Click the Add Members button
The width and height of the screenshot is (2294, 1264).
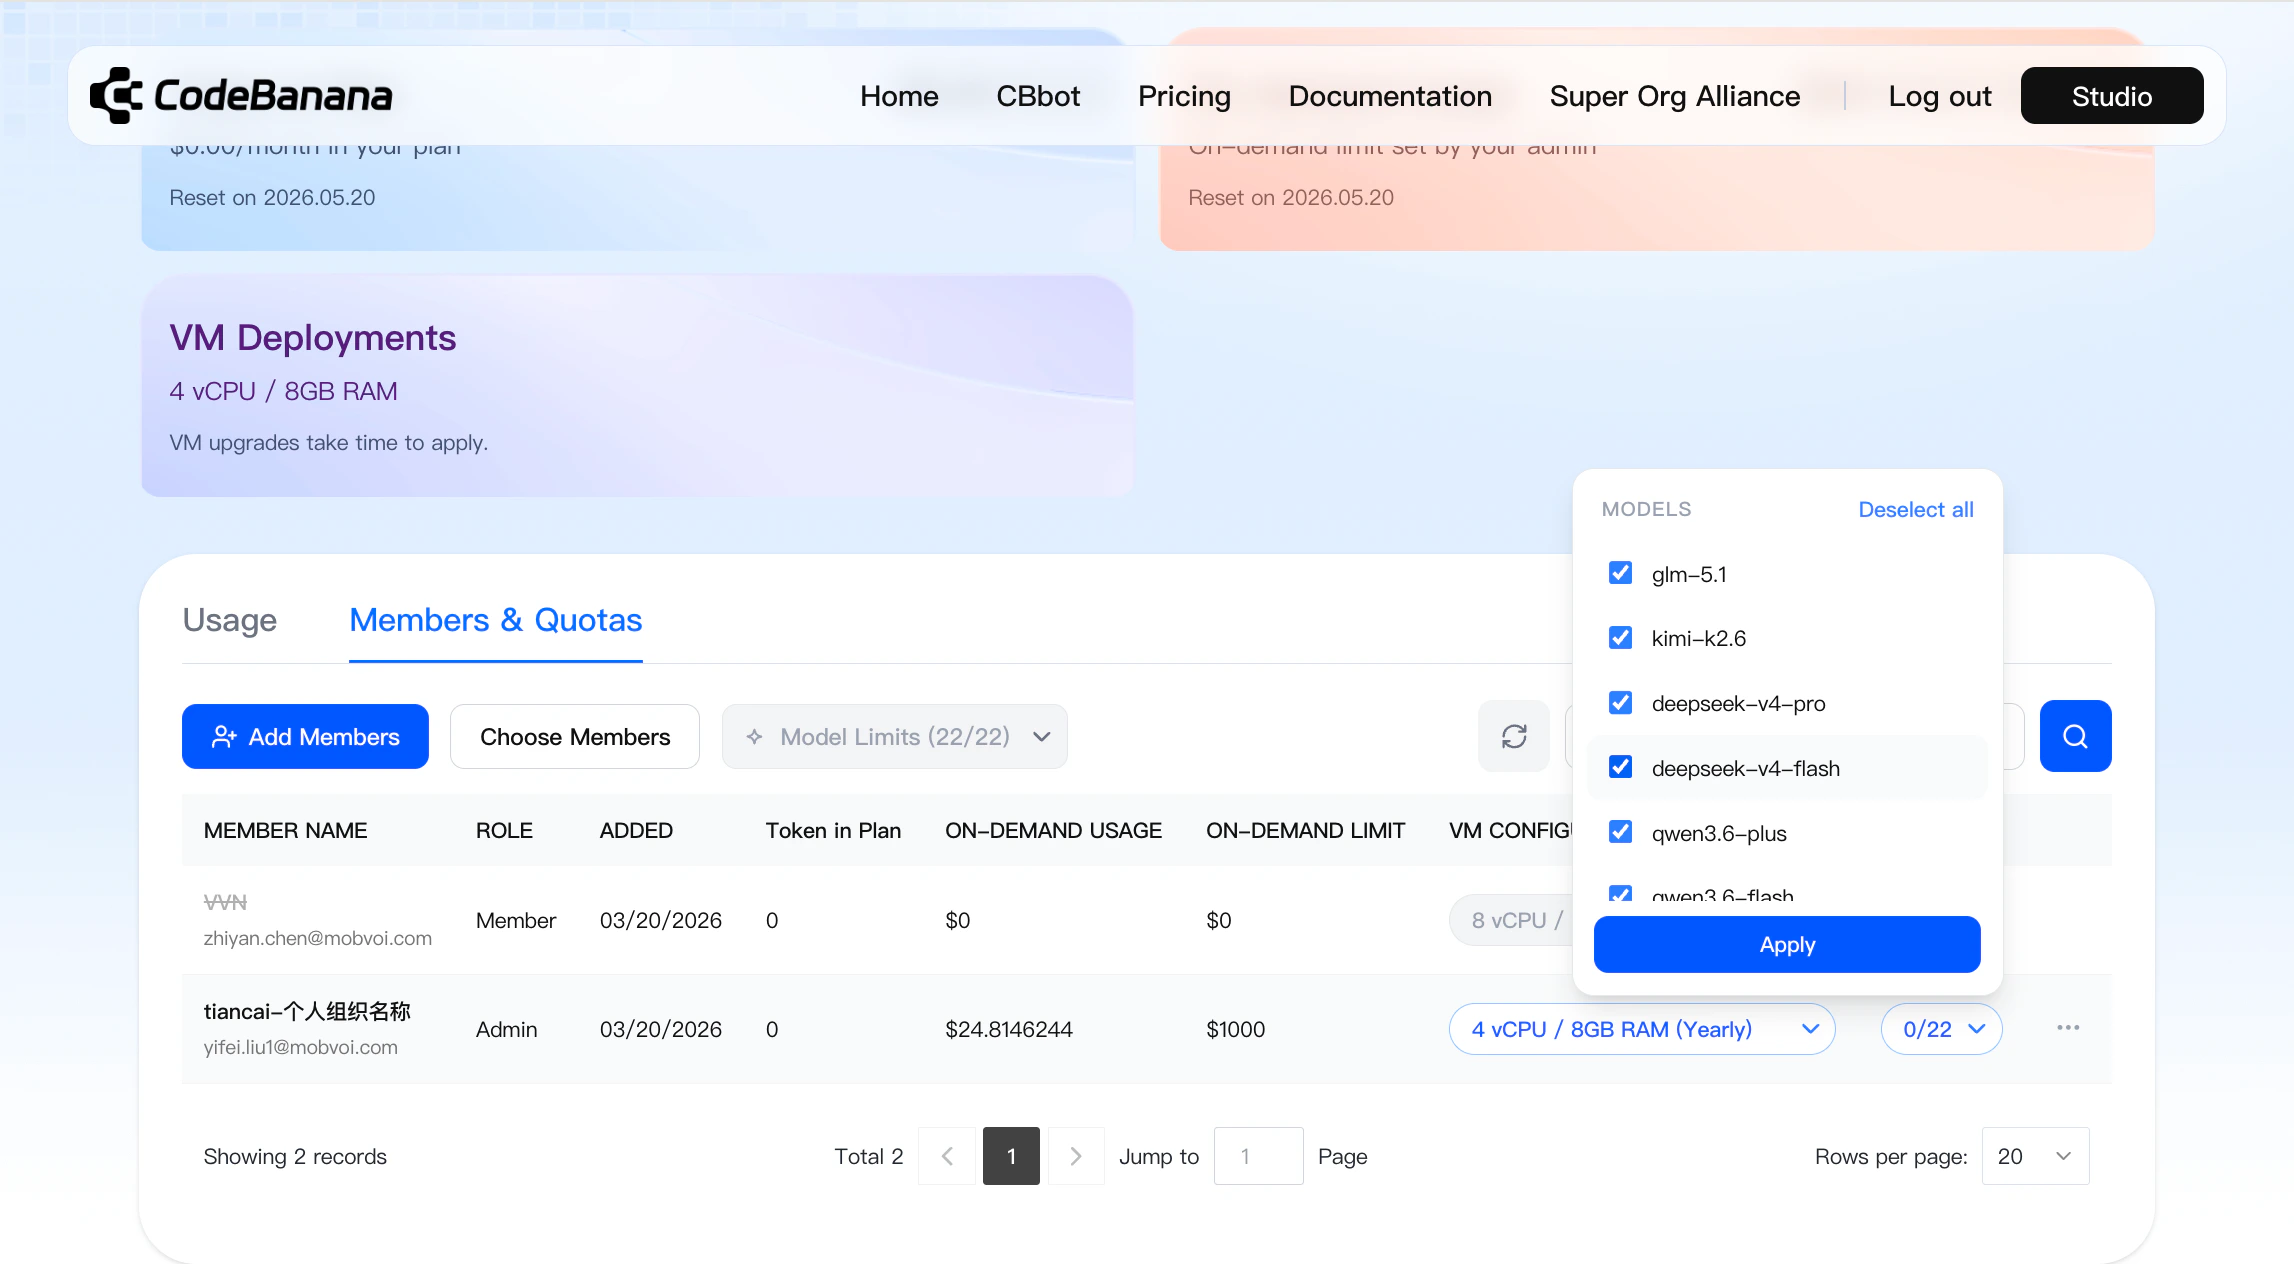click(x=305, y=737)
